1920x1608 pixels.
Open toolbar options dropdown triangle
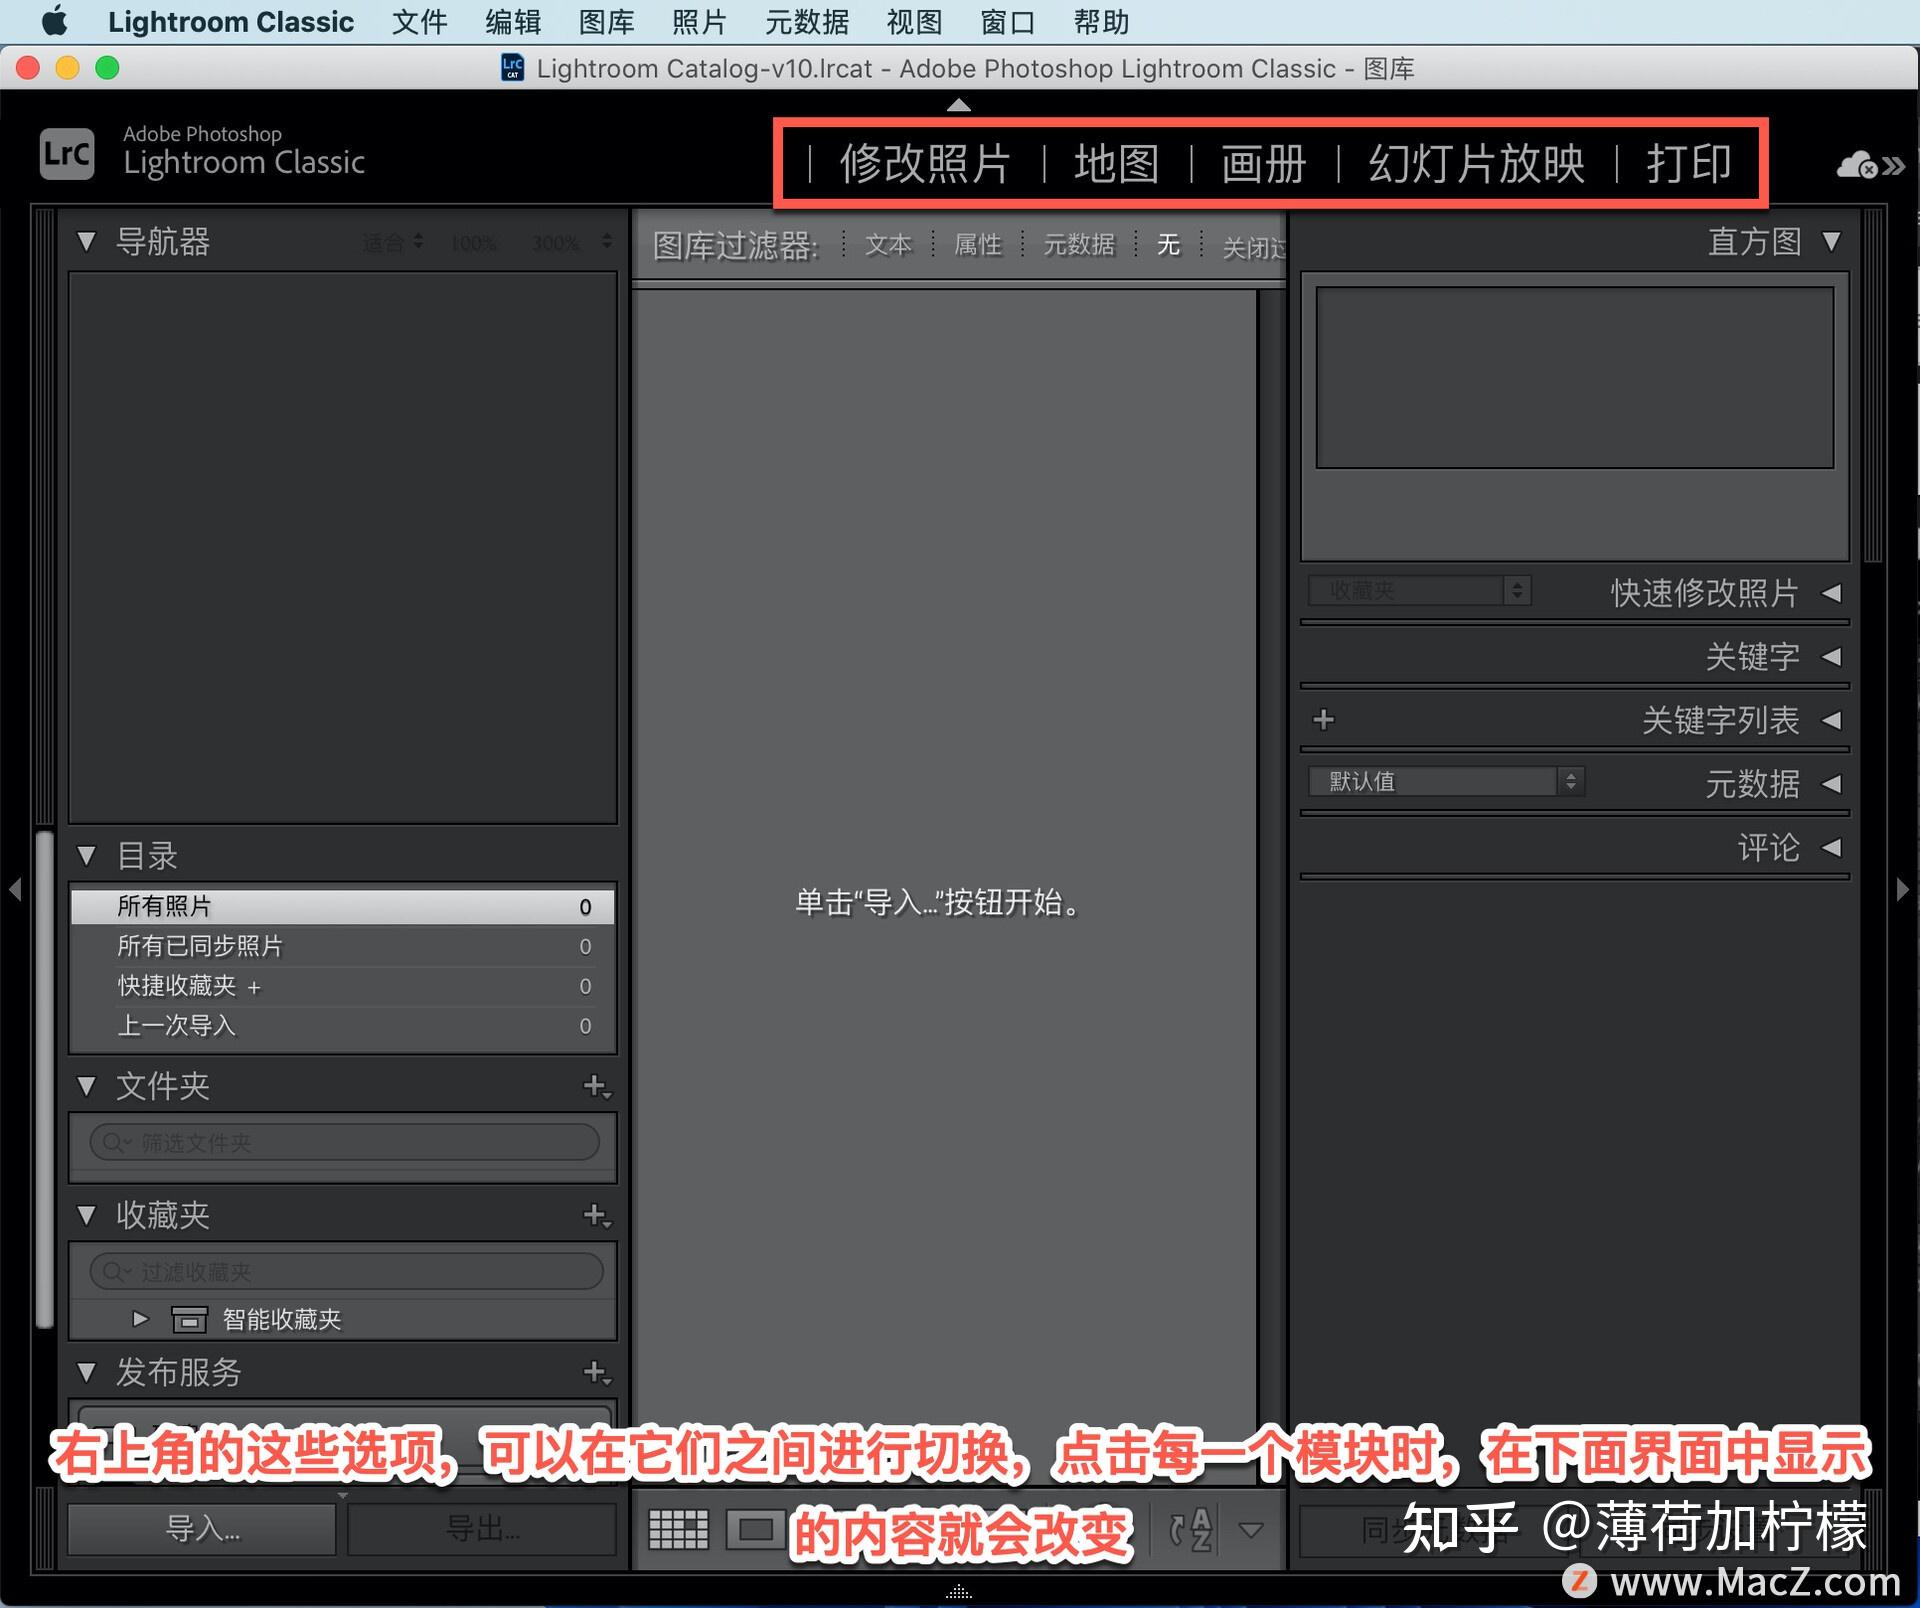point(1251,1530)
